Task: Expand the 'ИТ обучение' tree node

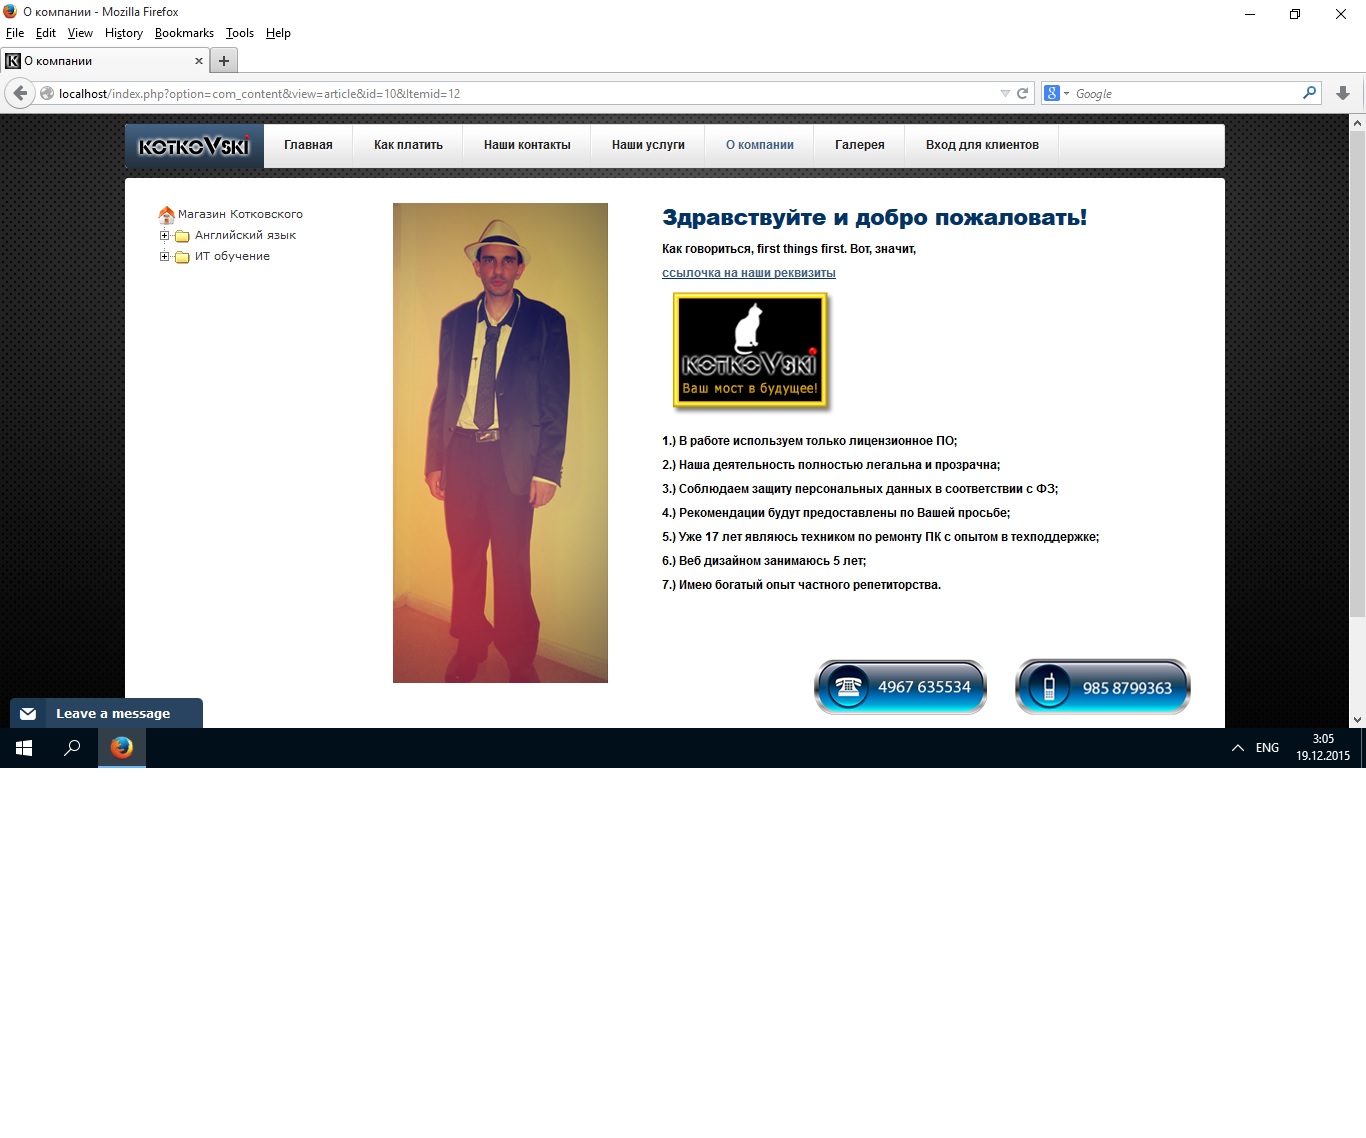Action: [x=165, y=257]
